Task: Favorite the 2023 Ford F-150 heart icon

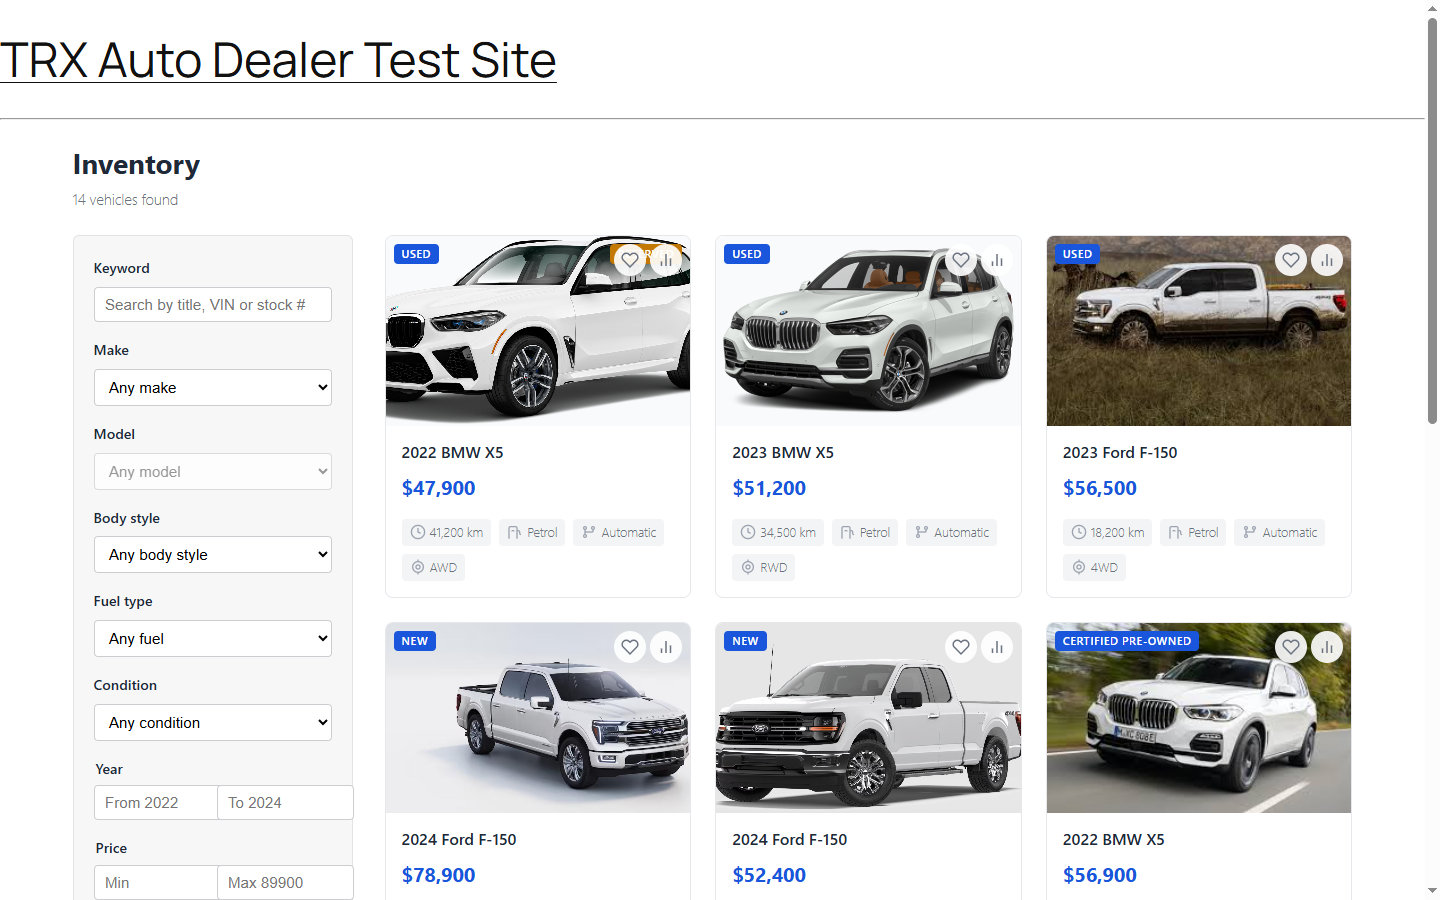Action: click(x=1291, y=260)
